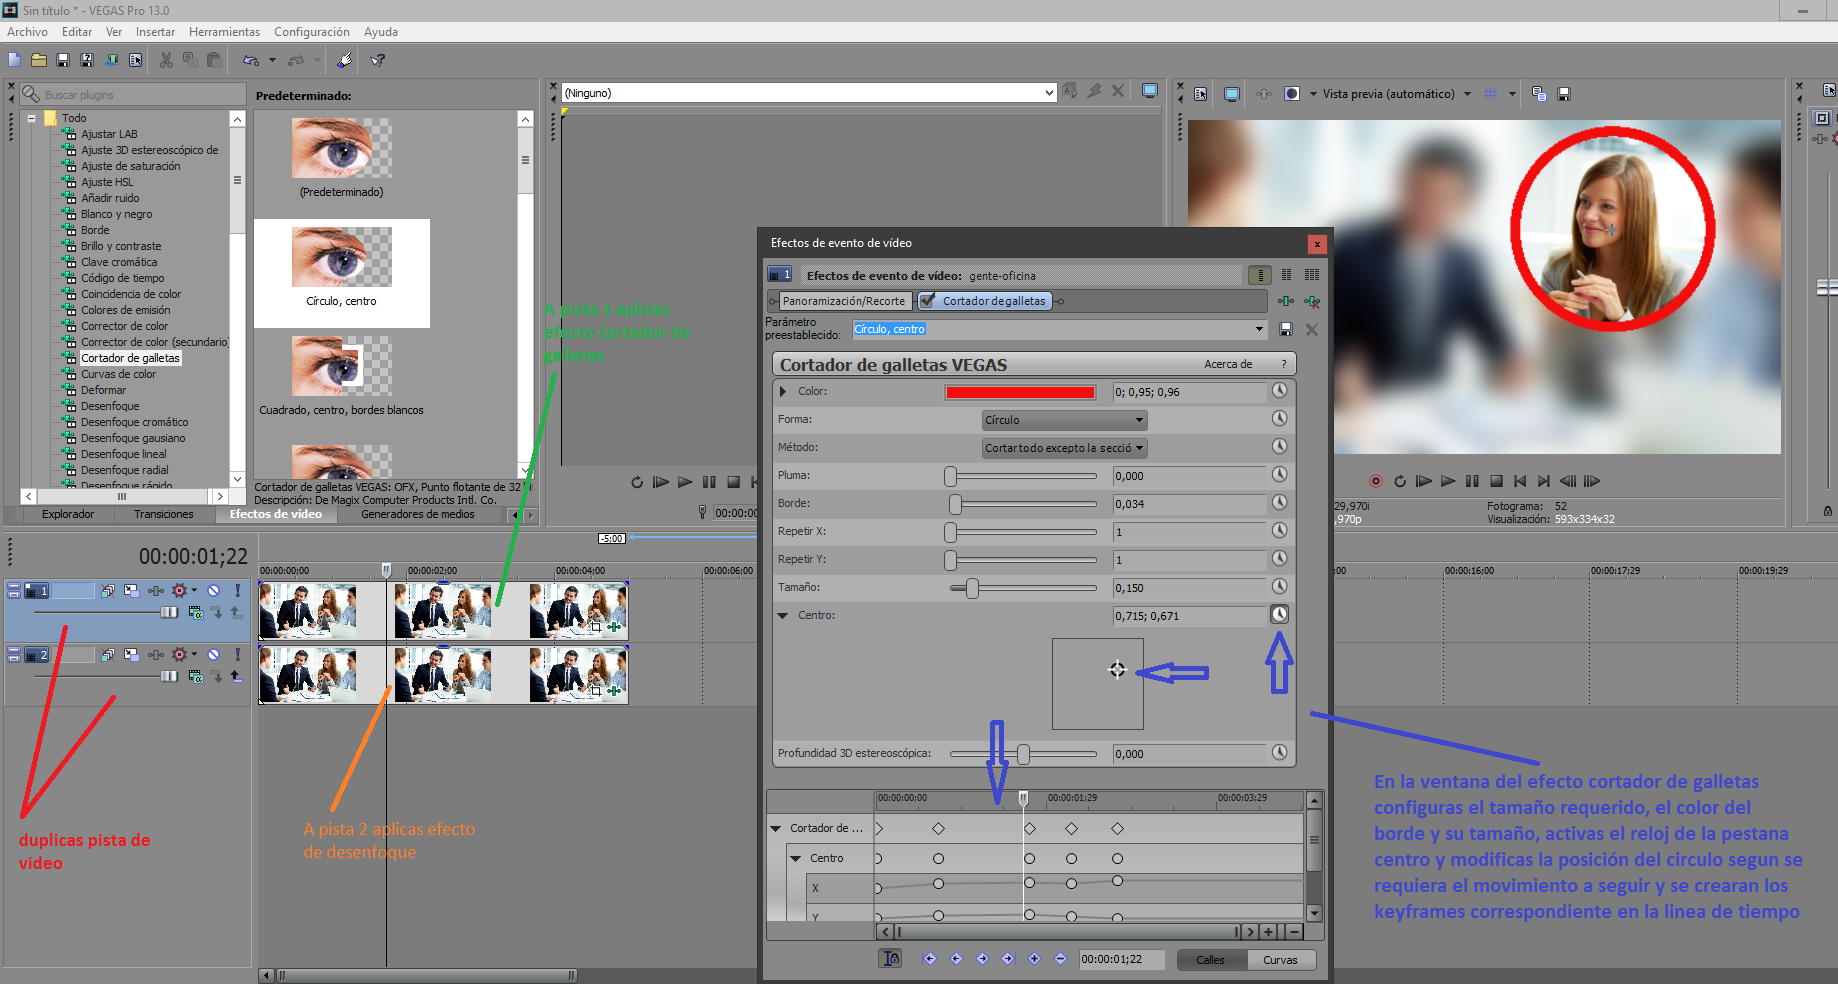Collapse the Centro parameter section
The width and height of the screenshot is (1838, 984).
click(784, 616)
